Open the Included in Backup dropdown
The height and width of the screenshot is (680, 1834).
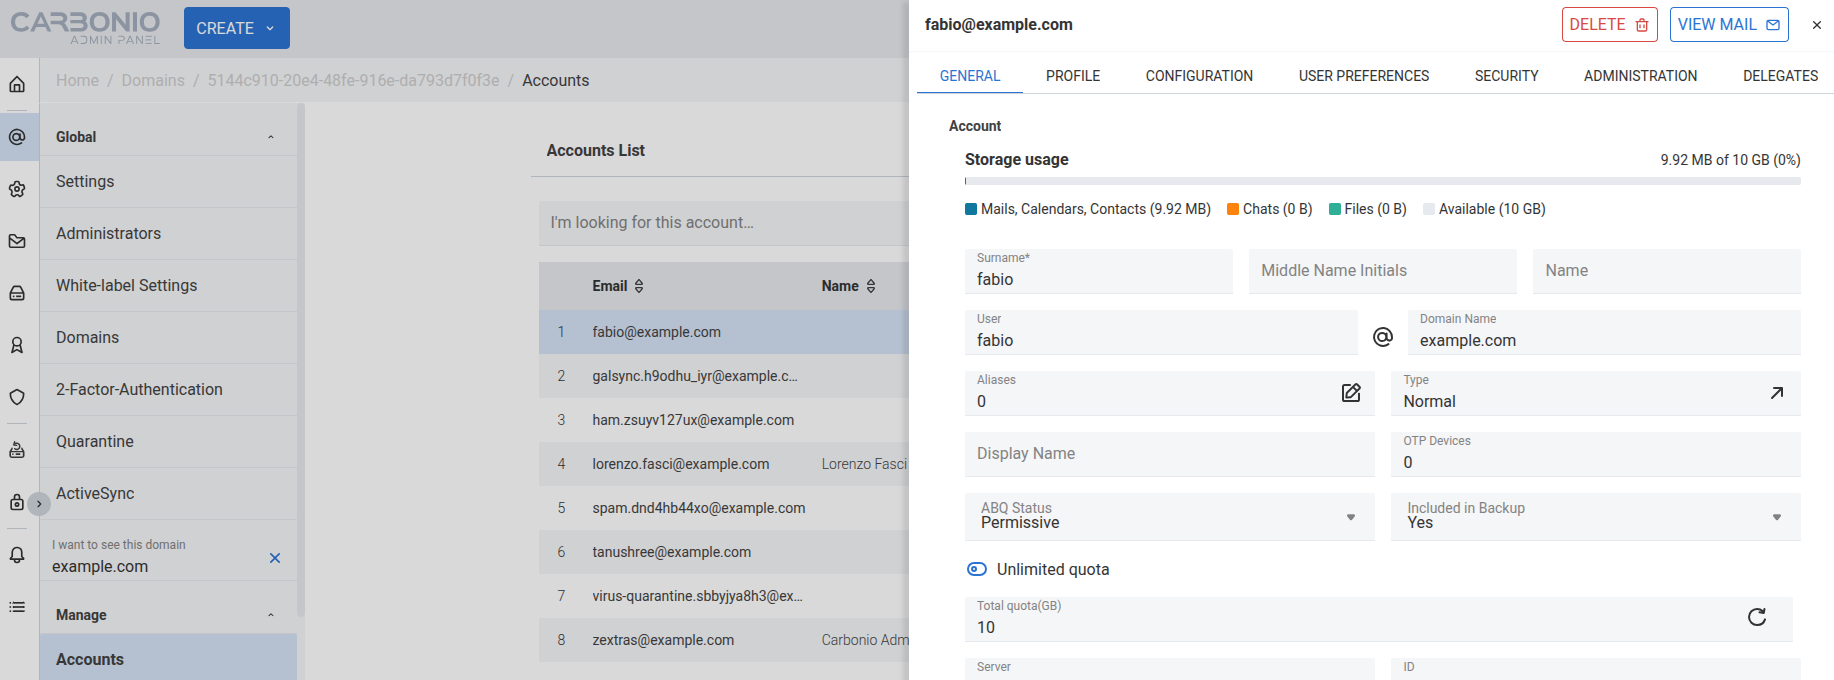1596,517
